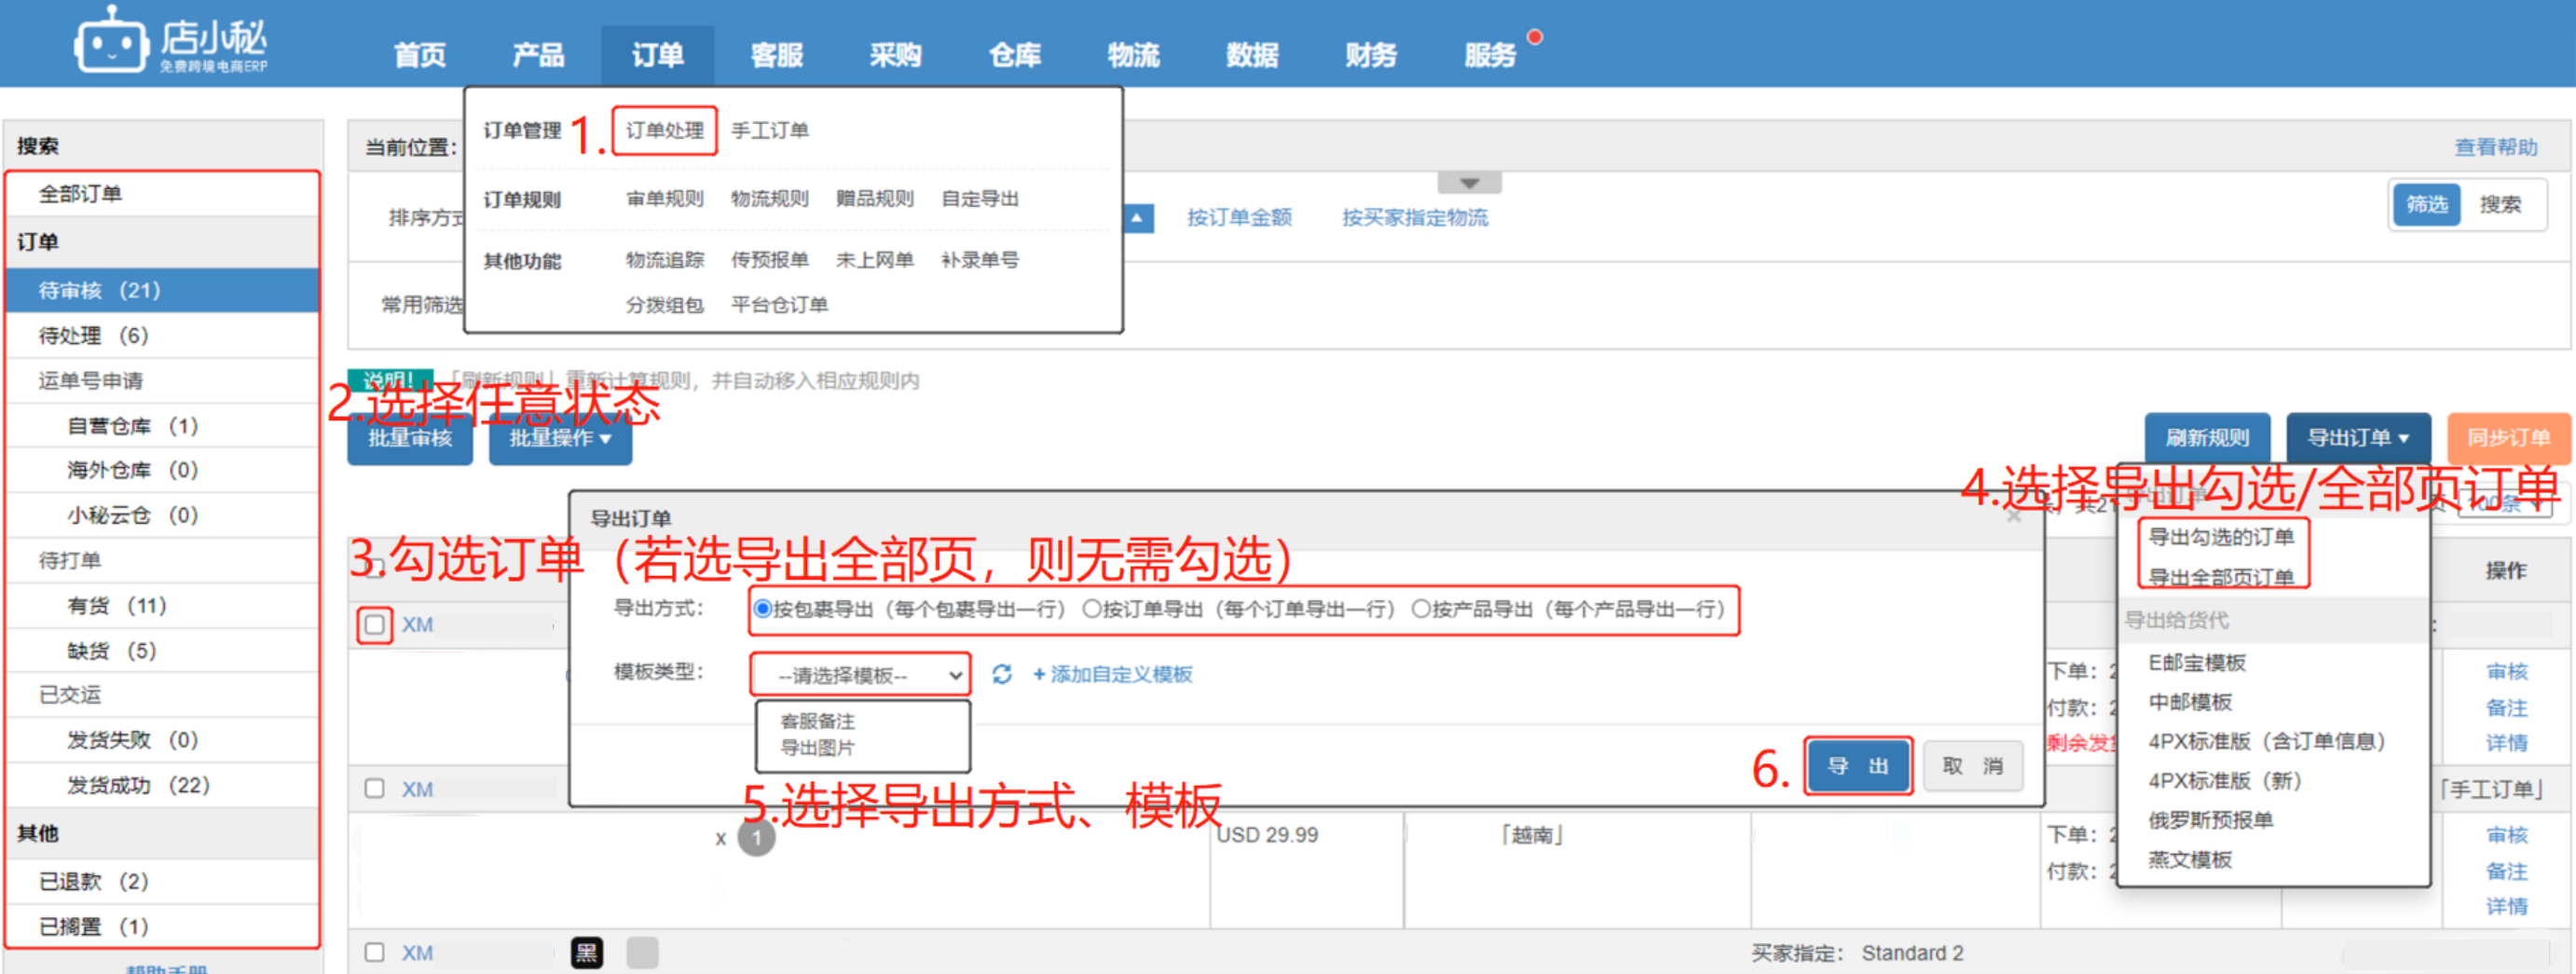Click the gray square tag icon

pos(642,953)
